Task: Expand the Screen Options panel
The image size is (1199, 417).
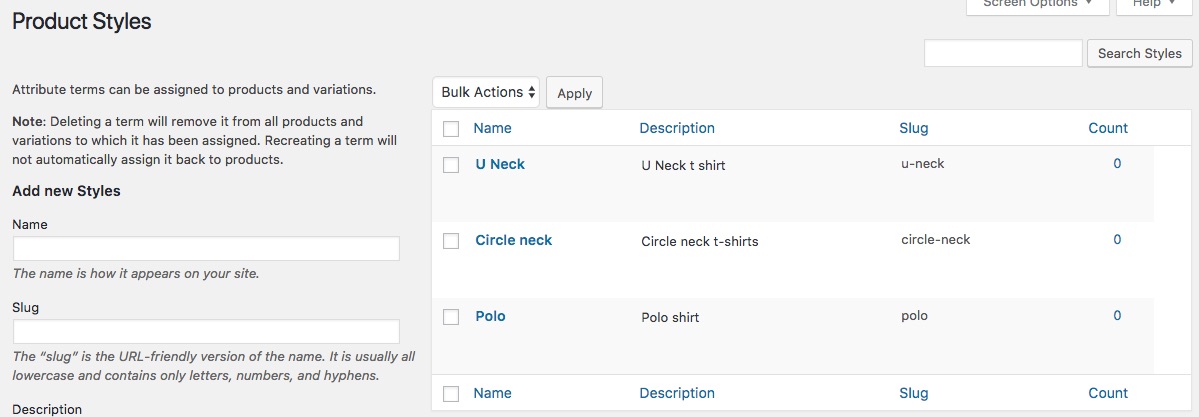Action: pyautogui.click(x=1037, y=5)
